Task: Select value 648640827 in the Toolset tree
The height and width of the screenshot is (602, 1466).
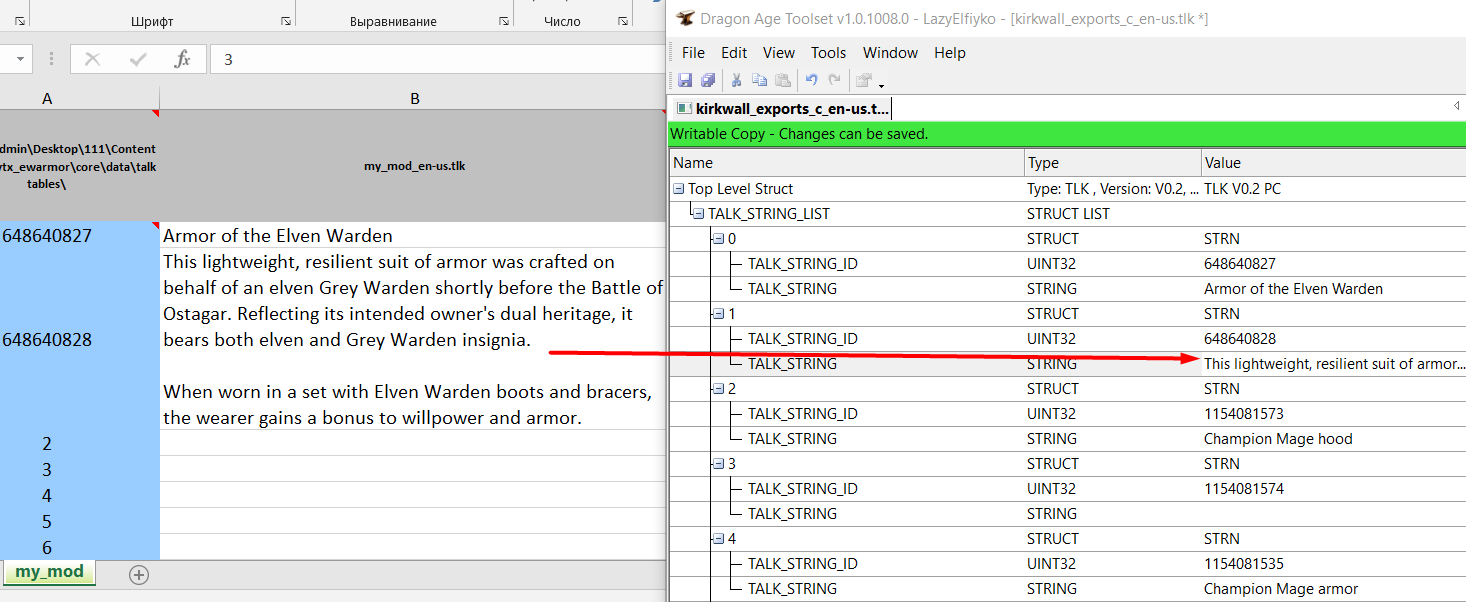Action: click(1240, 264)
